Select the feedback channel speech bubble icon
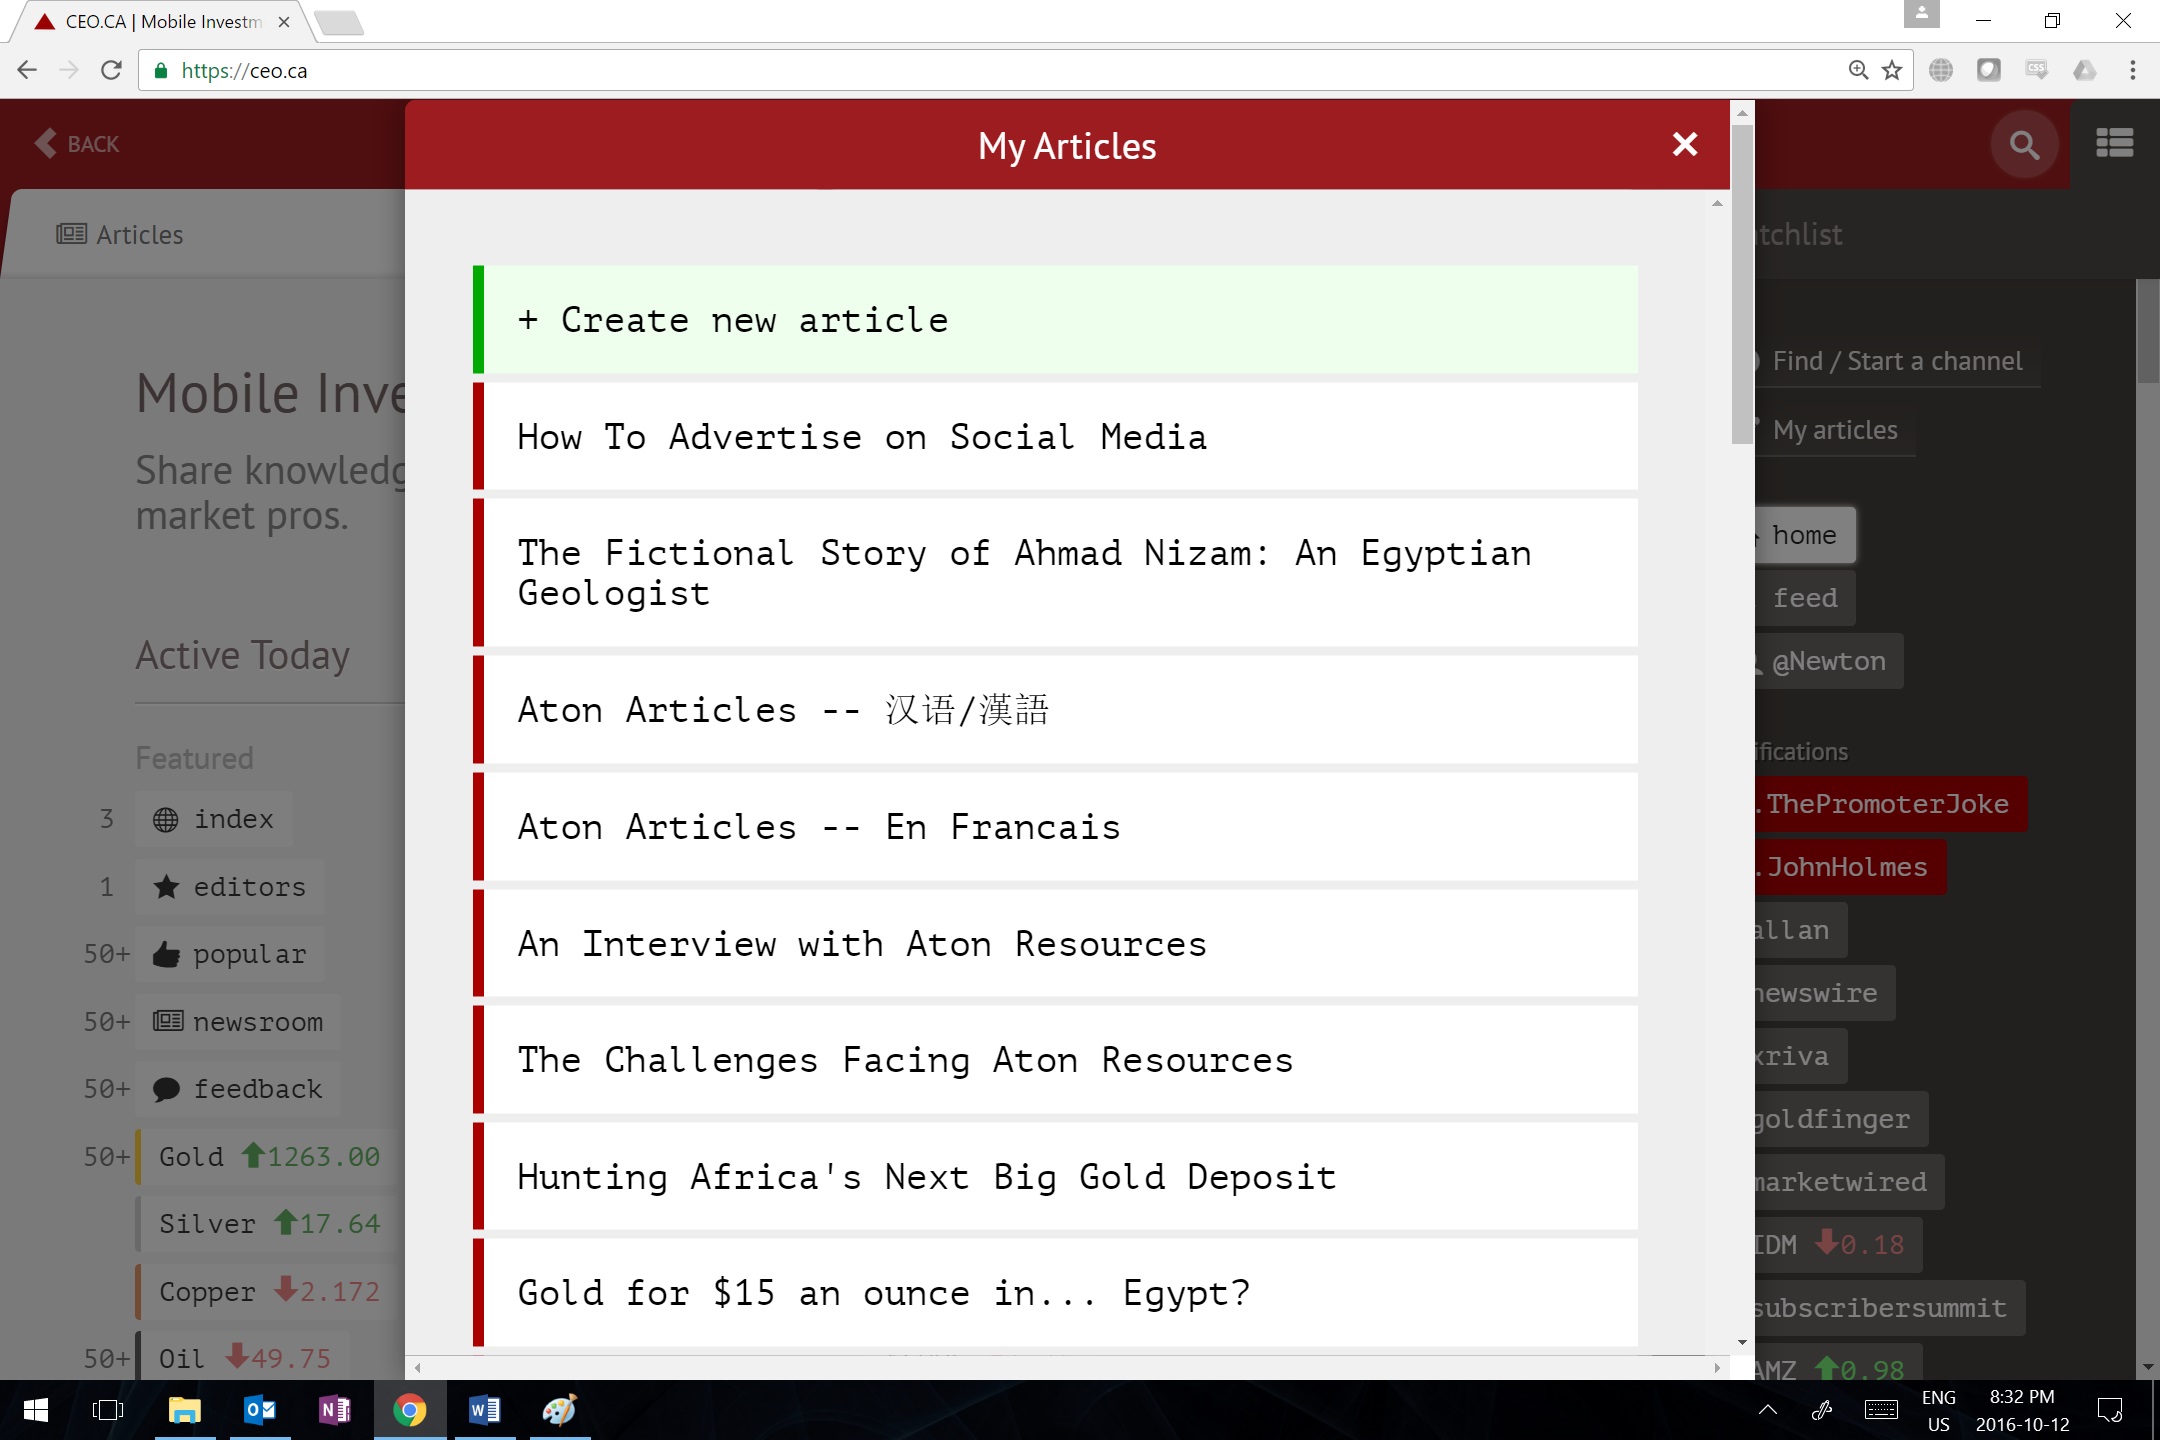 [166, 1089]
